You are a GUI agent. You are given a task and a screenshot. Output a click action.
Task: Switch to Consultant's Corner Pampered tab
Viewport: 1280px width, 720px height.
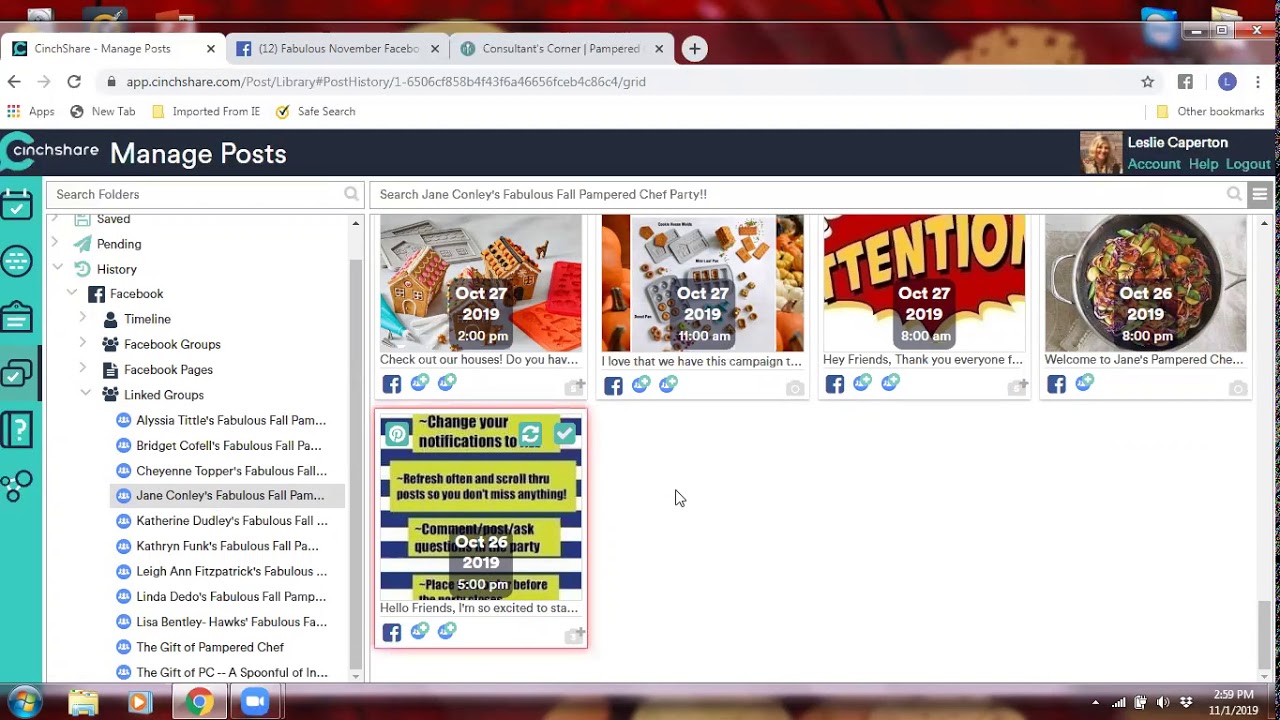coord(561,48)
